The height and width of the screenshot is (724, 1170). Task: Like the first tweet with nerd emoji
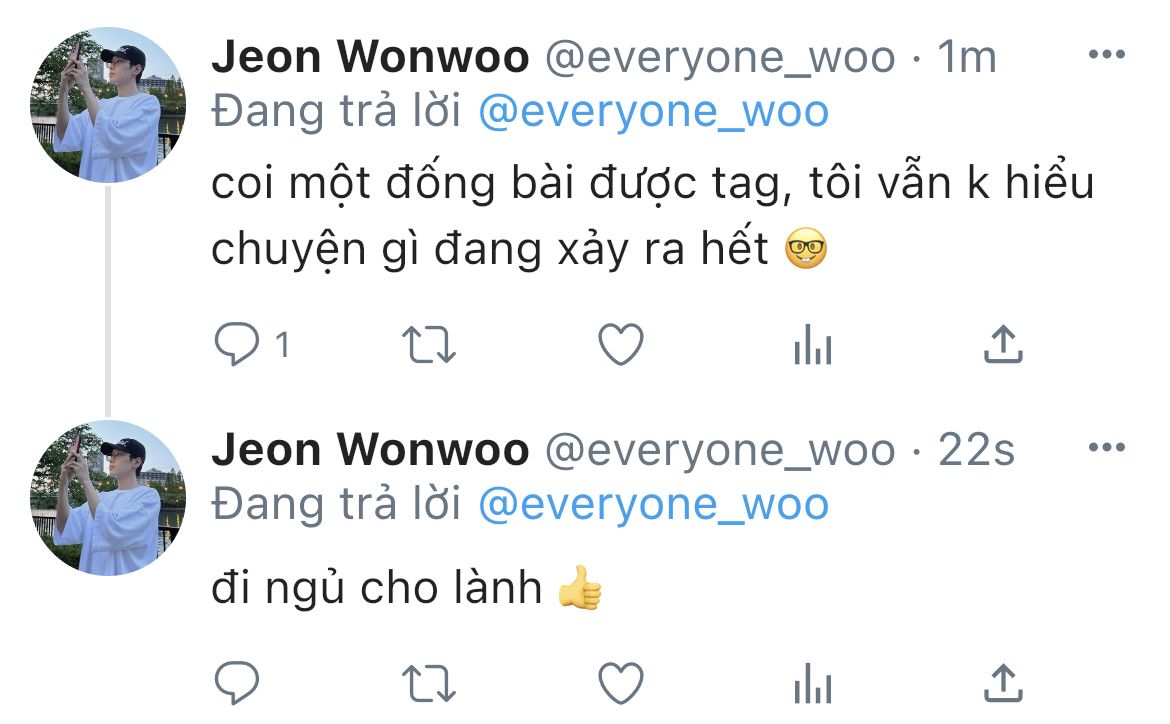[x=621, y=344]
